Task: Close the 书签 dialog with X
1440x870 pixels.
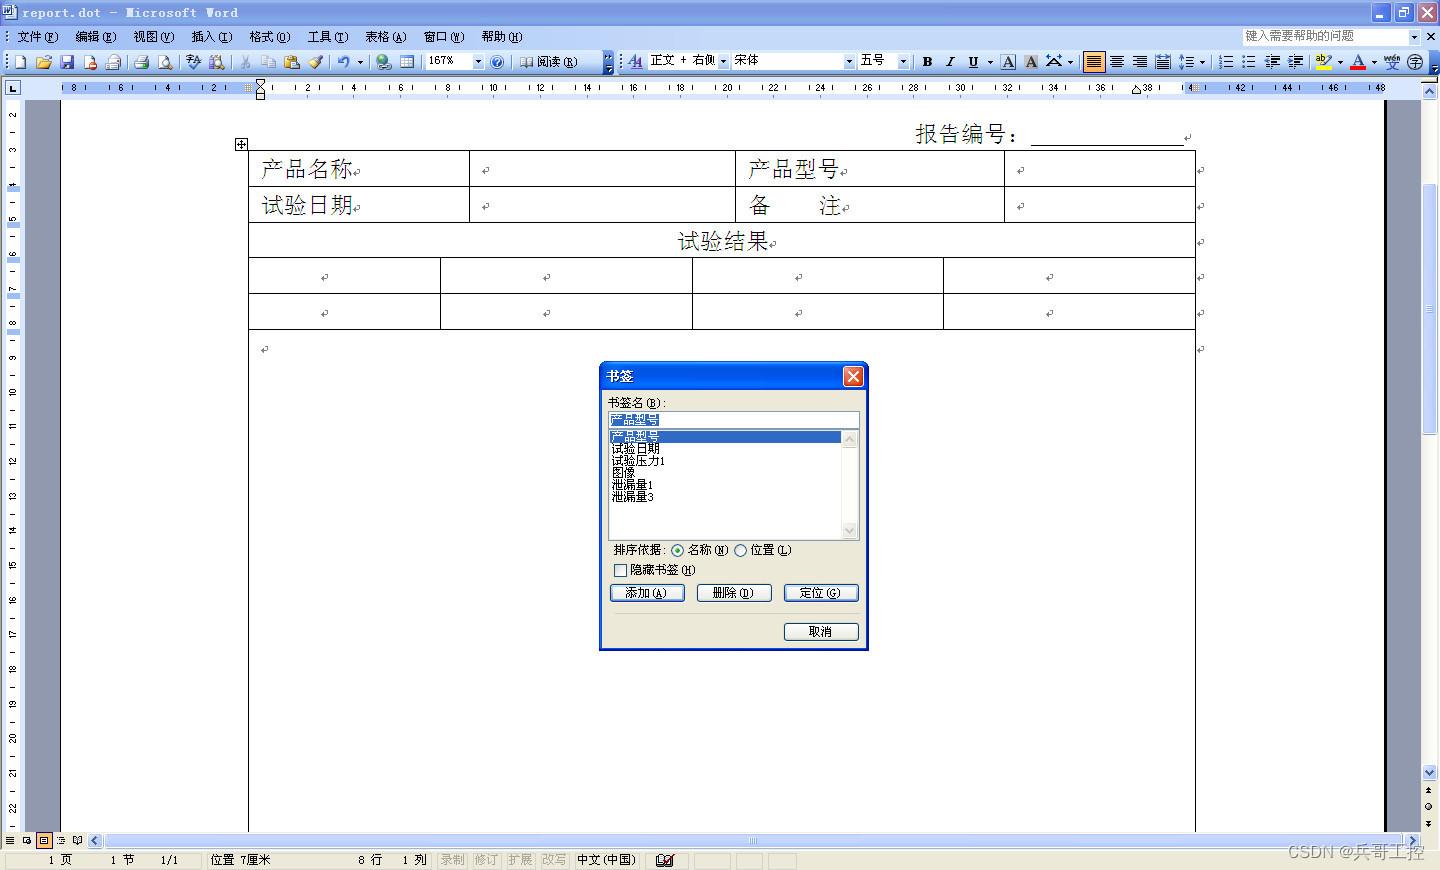Action: point(853,376)
